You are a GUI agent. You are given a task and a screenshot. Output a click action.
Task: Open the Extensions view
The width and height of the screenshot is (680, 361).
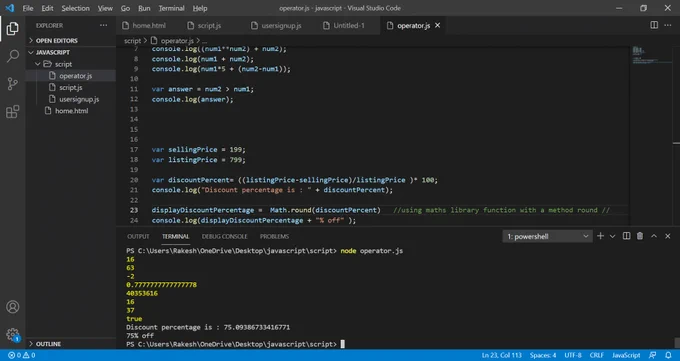13,112
